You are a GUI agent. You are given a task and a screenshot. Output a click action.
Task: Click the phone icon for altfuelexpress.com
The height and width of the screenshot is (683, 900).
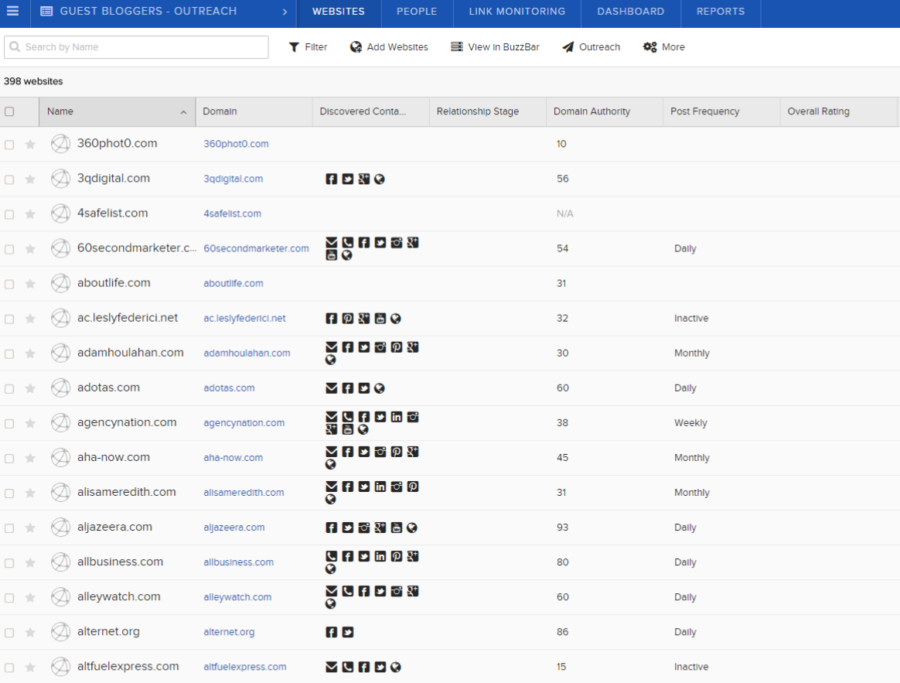click(348, 666)
